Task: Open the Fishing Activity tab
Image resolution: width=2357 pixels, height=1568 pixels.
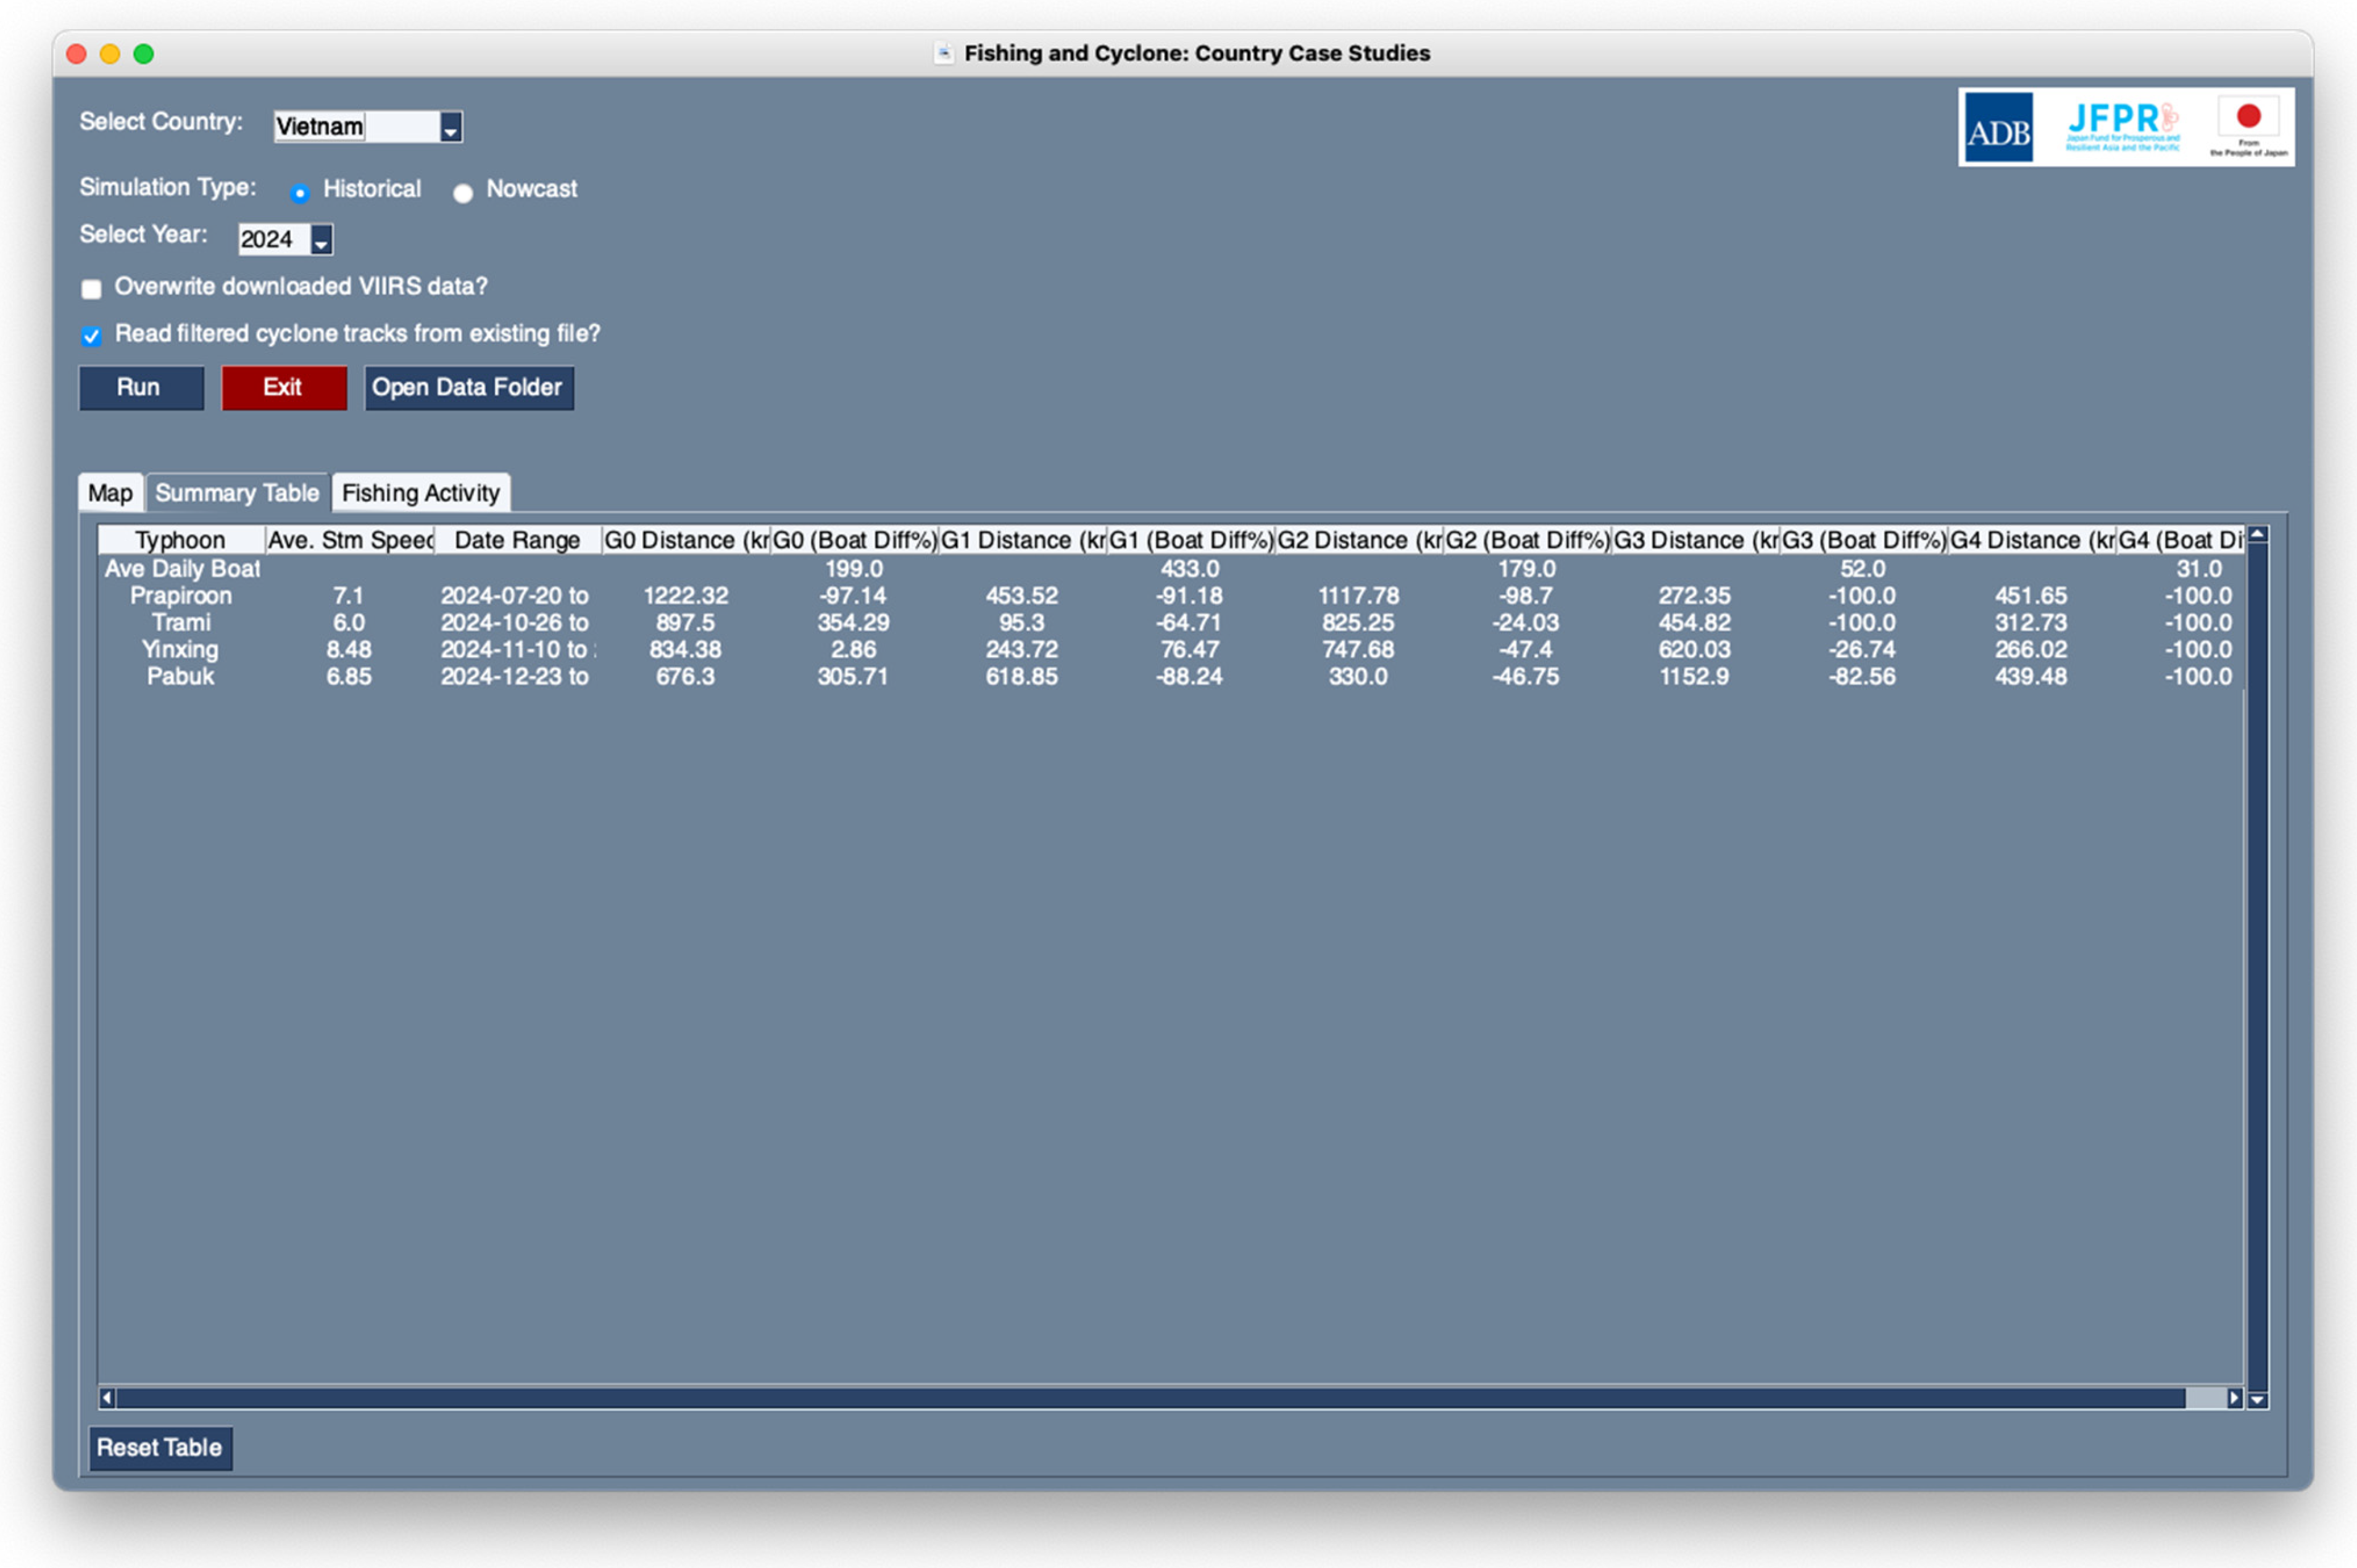Action: pyautogui.click(x=420, y=493)
